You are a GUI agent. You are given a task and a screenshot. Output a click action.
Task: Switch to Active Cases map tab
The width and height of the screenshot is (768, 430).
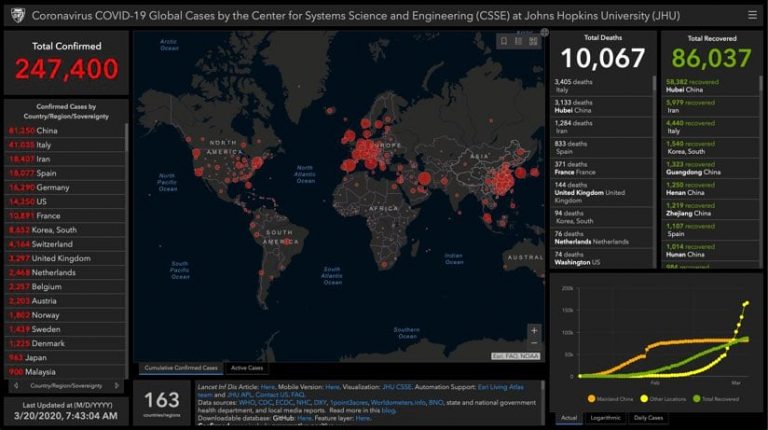click(x=247, y=368)
